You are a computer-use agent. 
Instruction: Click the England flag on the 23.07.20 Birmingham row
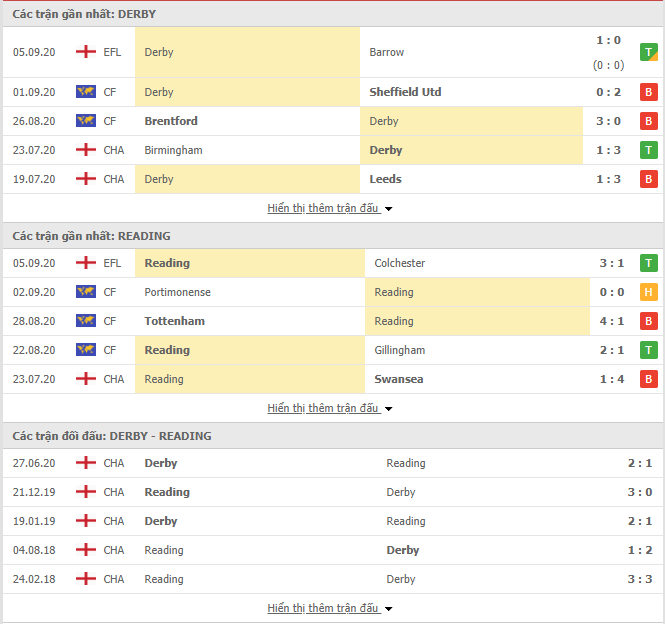pyautogui.click(x=86, y=150)
